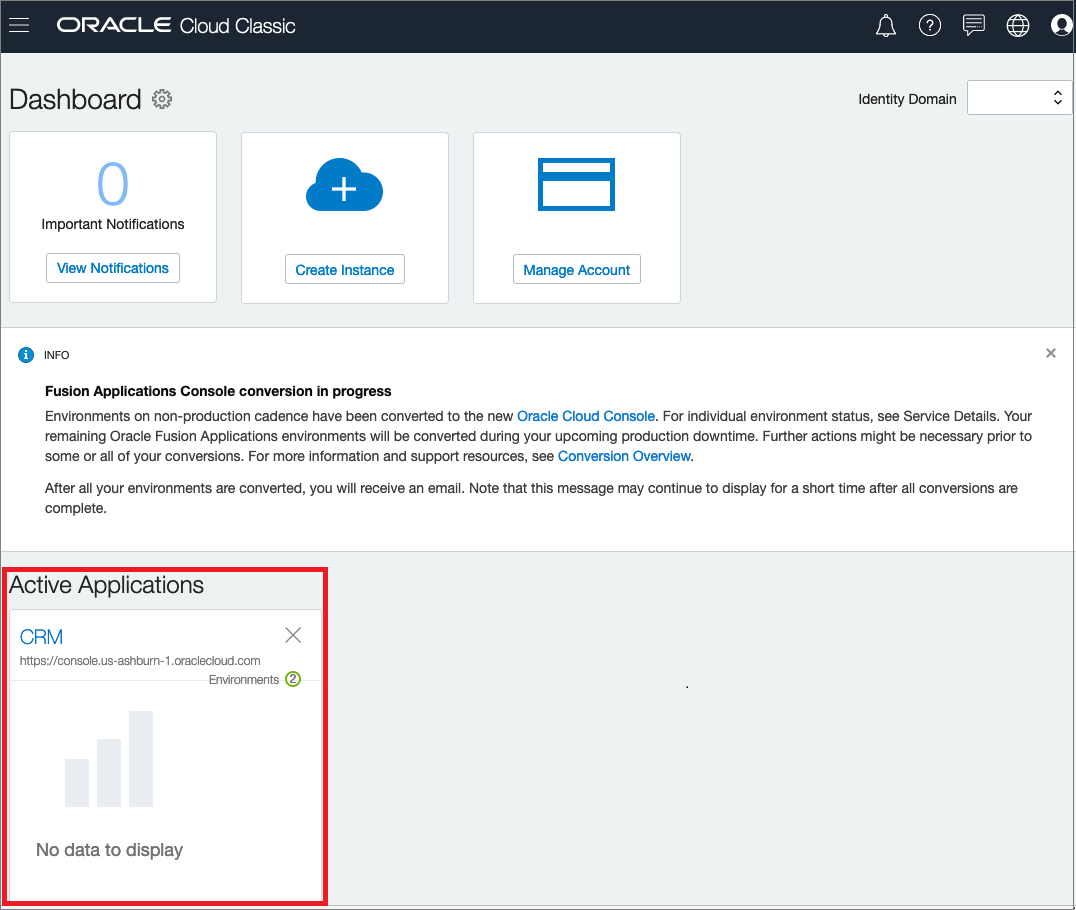This screenshot has height=910, width=1076.
Task: Open Dashboard customization via the gear icon
Action: [162, 99]
